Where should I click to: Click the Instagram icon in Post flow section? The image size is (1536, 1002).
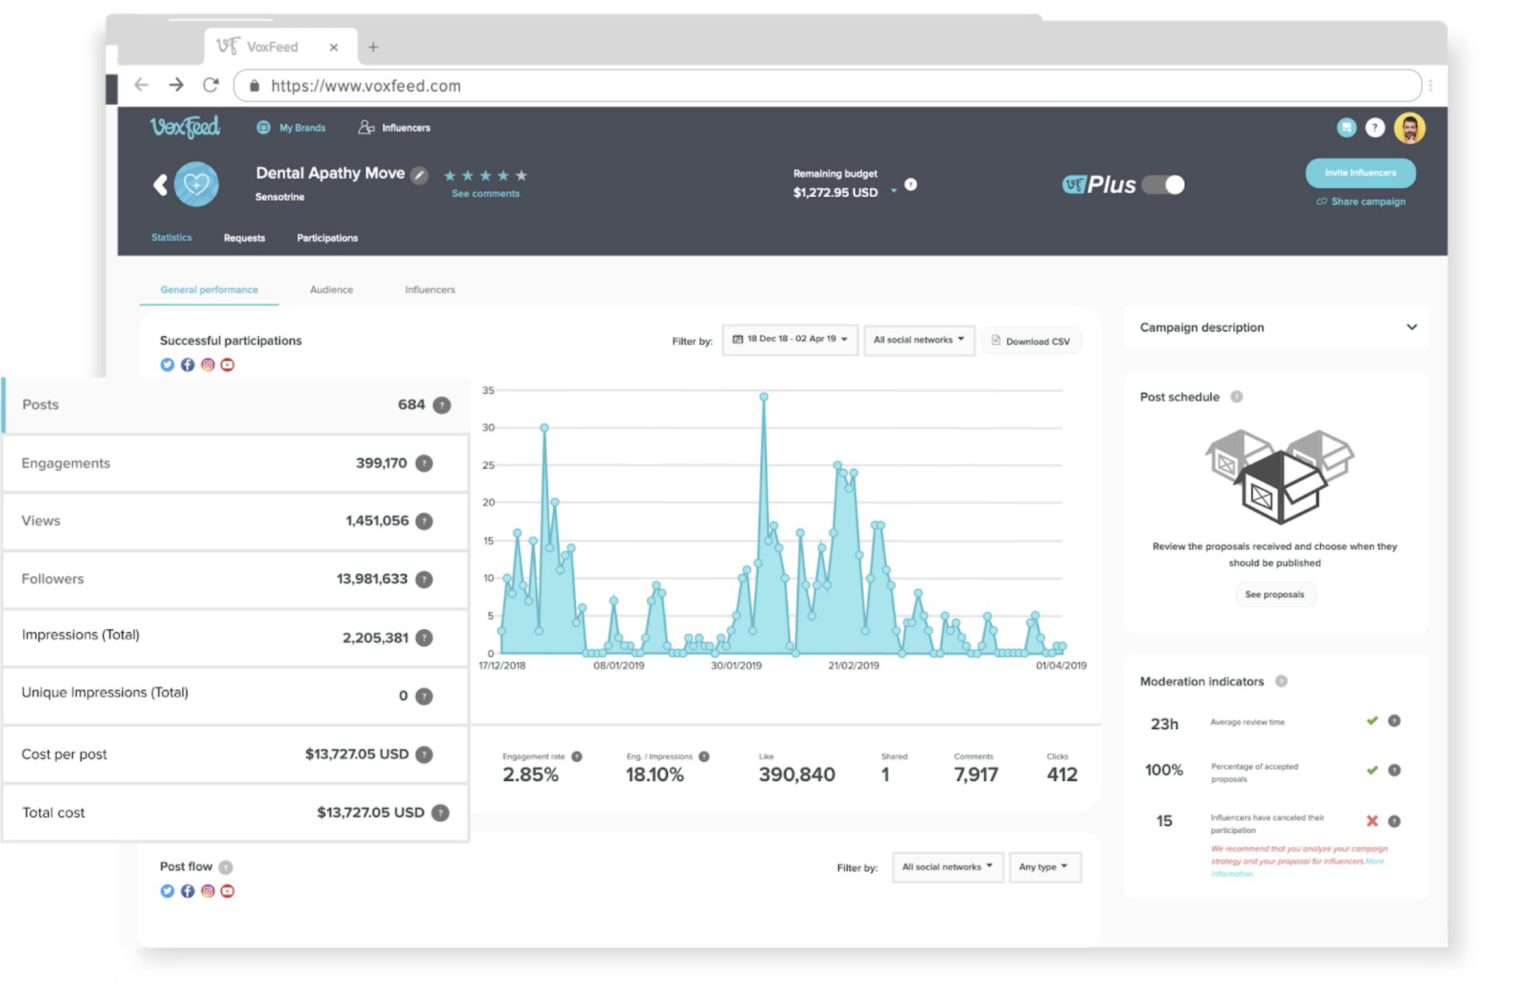point(207,891)
